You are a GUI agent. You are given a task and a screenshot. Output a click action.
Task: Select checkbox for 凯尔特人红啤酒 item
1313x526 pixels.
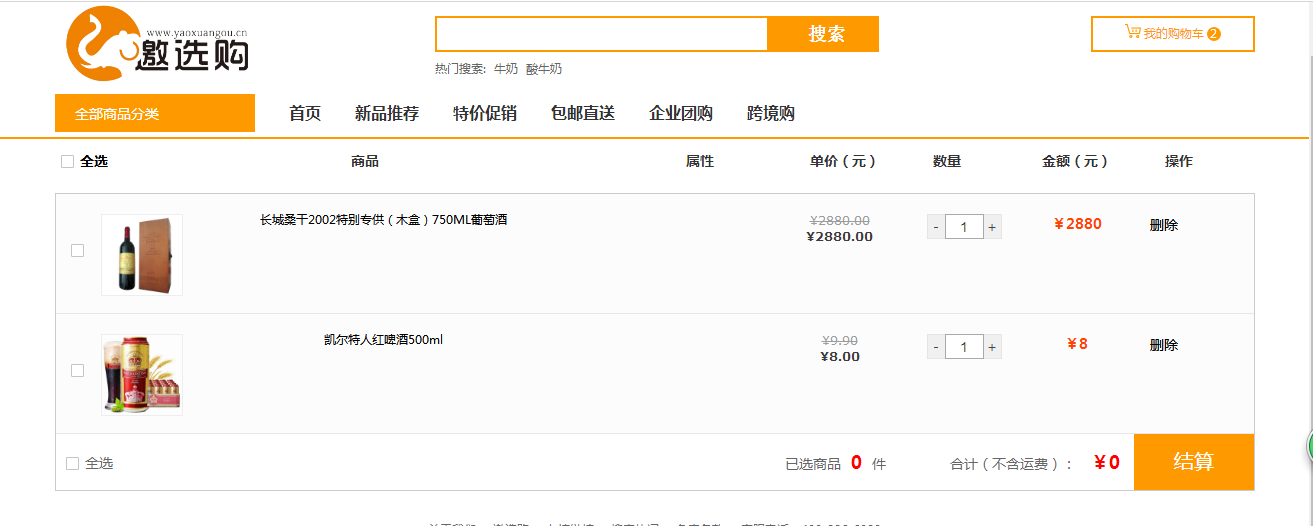click(77, 370)
